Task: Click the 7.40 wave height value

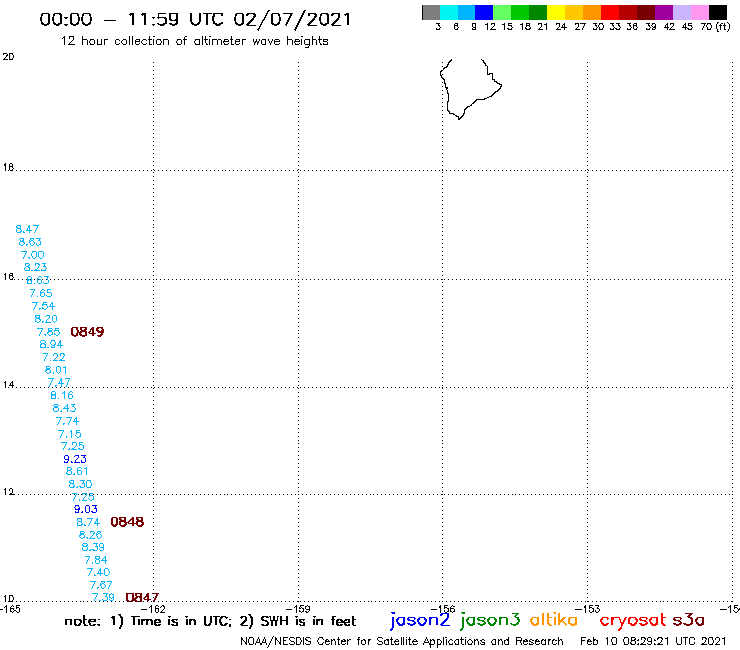Action: tap(98, 572)
